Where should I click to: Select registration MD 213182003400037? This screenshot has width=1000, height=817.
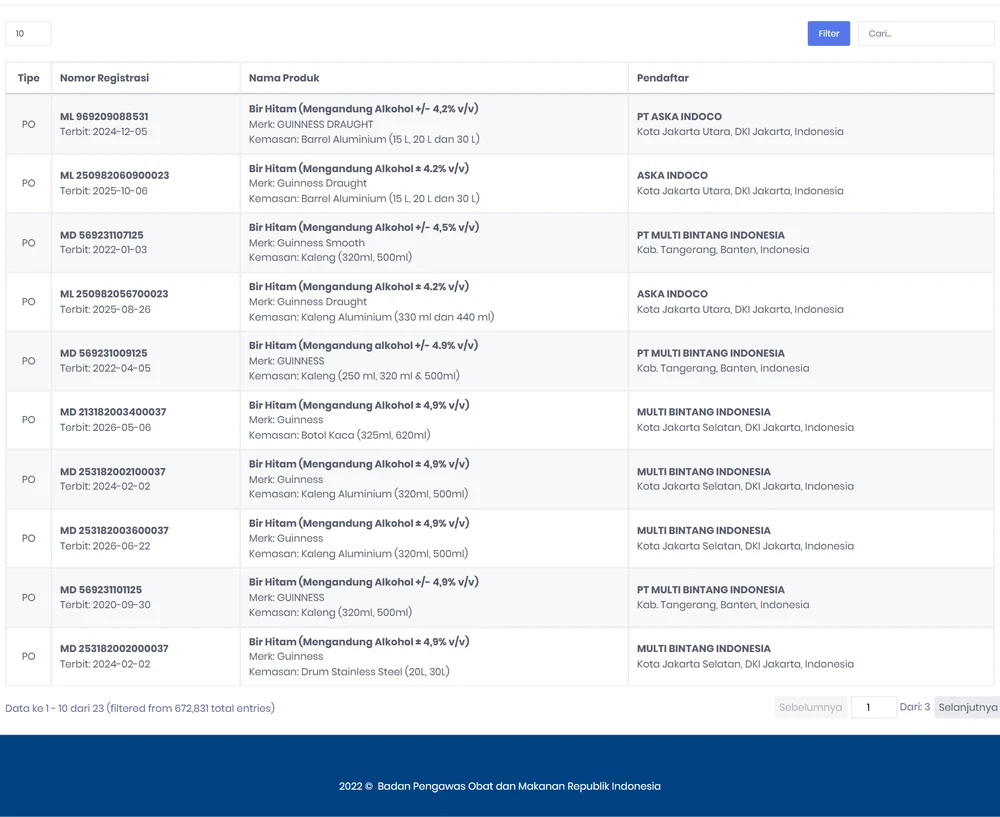coord(113,412)
